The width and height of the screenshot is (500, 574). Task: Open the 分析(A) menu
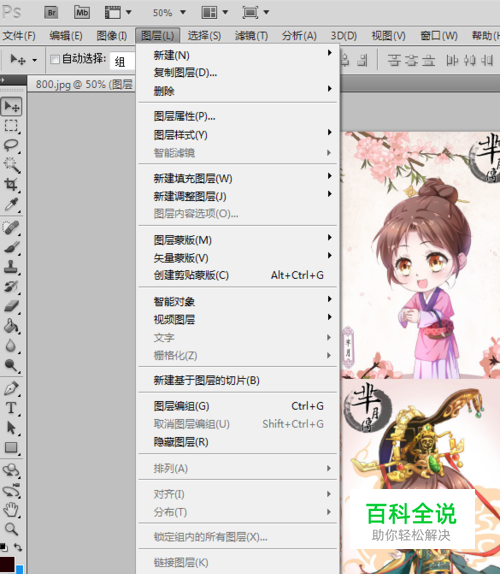coord(299,36)
